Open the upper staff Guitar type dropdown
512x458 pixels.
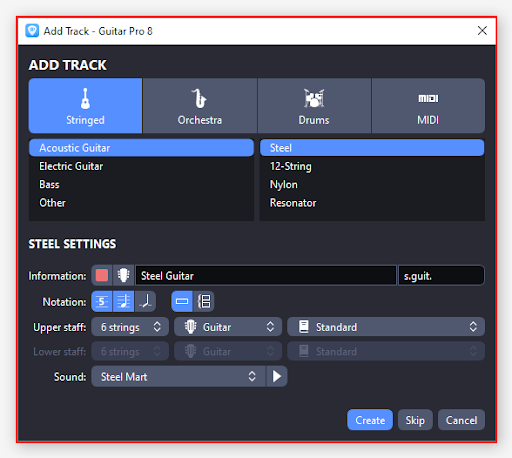click(x=228, y=327)
